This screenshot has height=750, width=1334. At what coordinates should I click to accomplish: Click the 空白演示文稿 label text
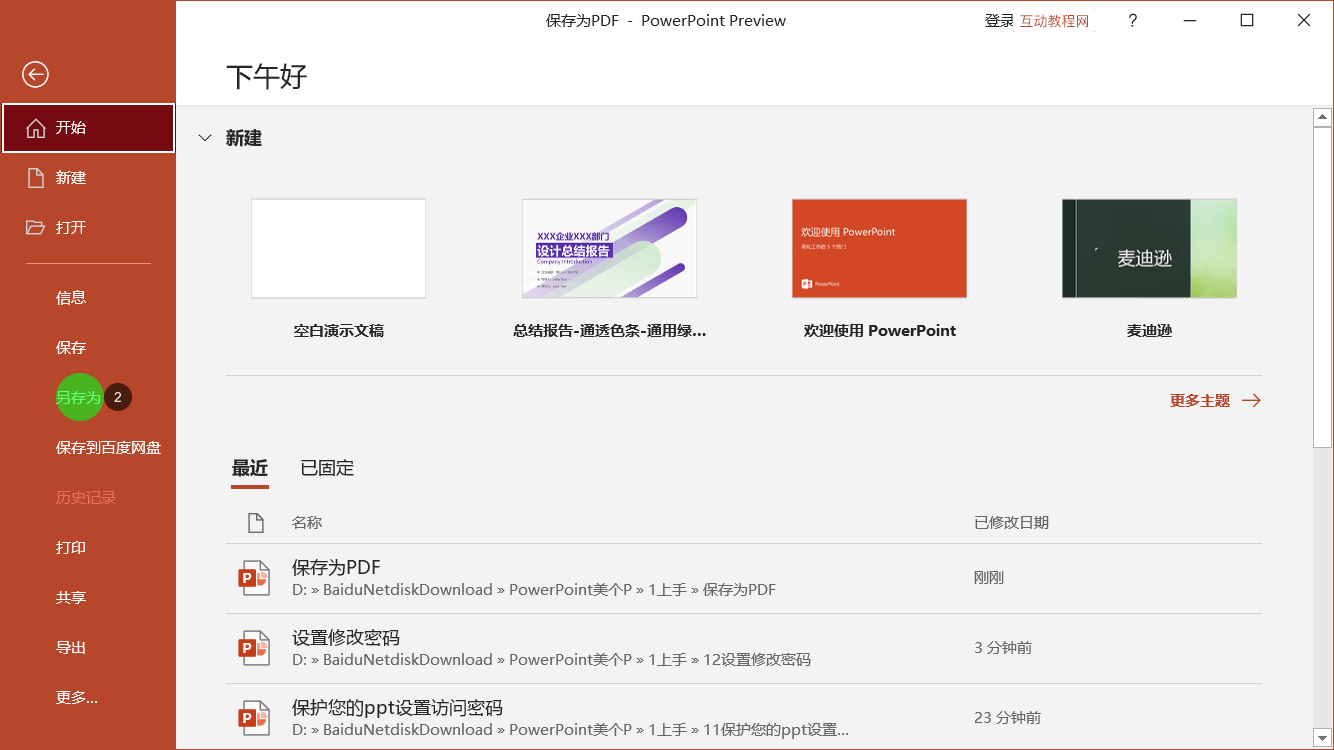(x=338, y=330)
